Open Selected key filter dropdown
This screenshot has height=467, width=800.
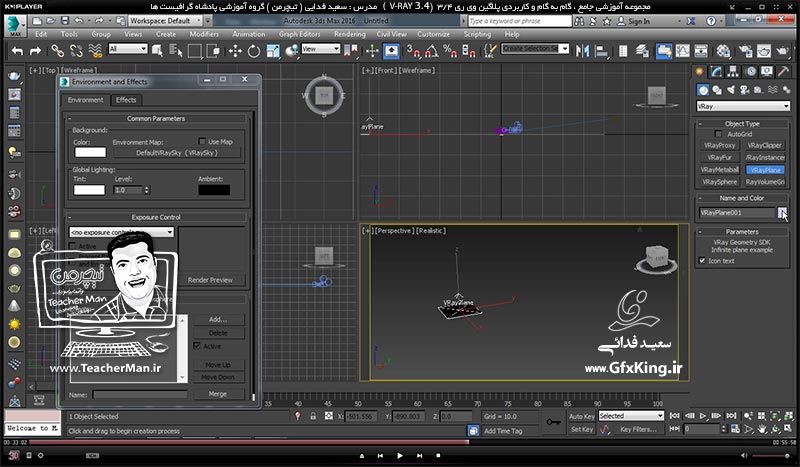pos(631,416)
